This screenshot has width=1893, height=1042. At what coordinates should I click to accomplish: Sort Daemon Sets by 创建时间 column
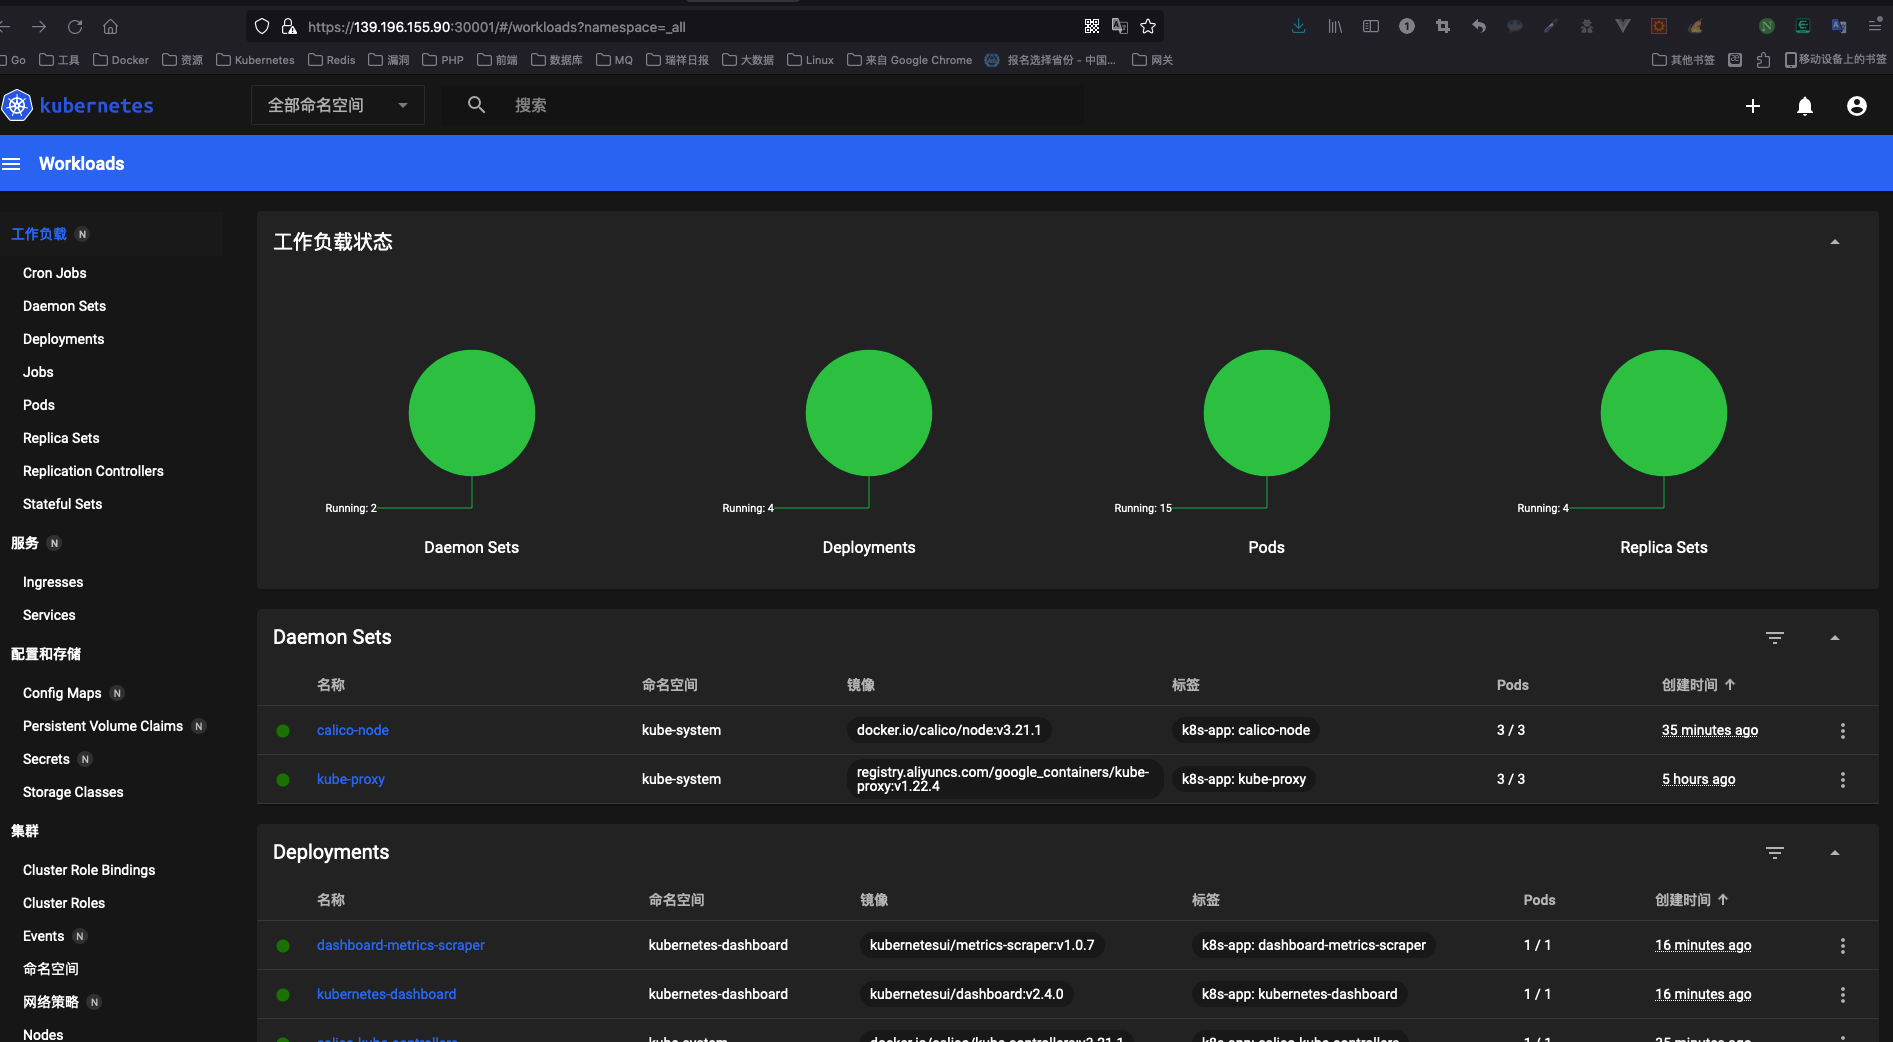tap(1698, 685)
